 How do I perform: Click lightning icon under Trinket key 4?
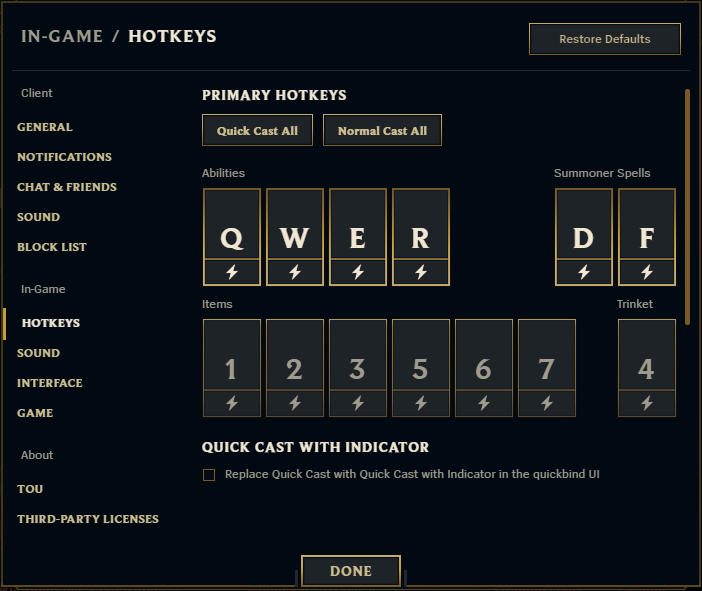coord(647,403)
